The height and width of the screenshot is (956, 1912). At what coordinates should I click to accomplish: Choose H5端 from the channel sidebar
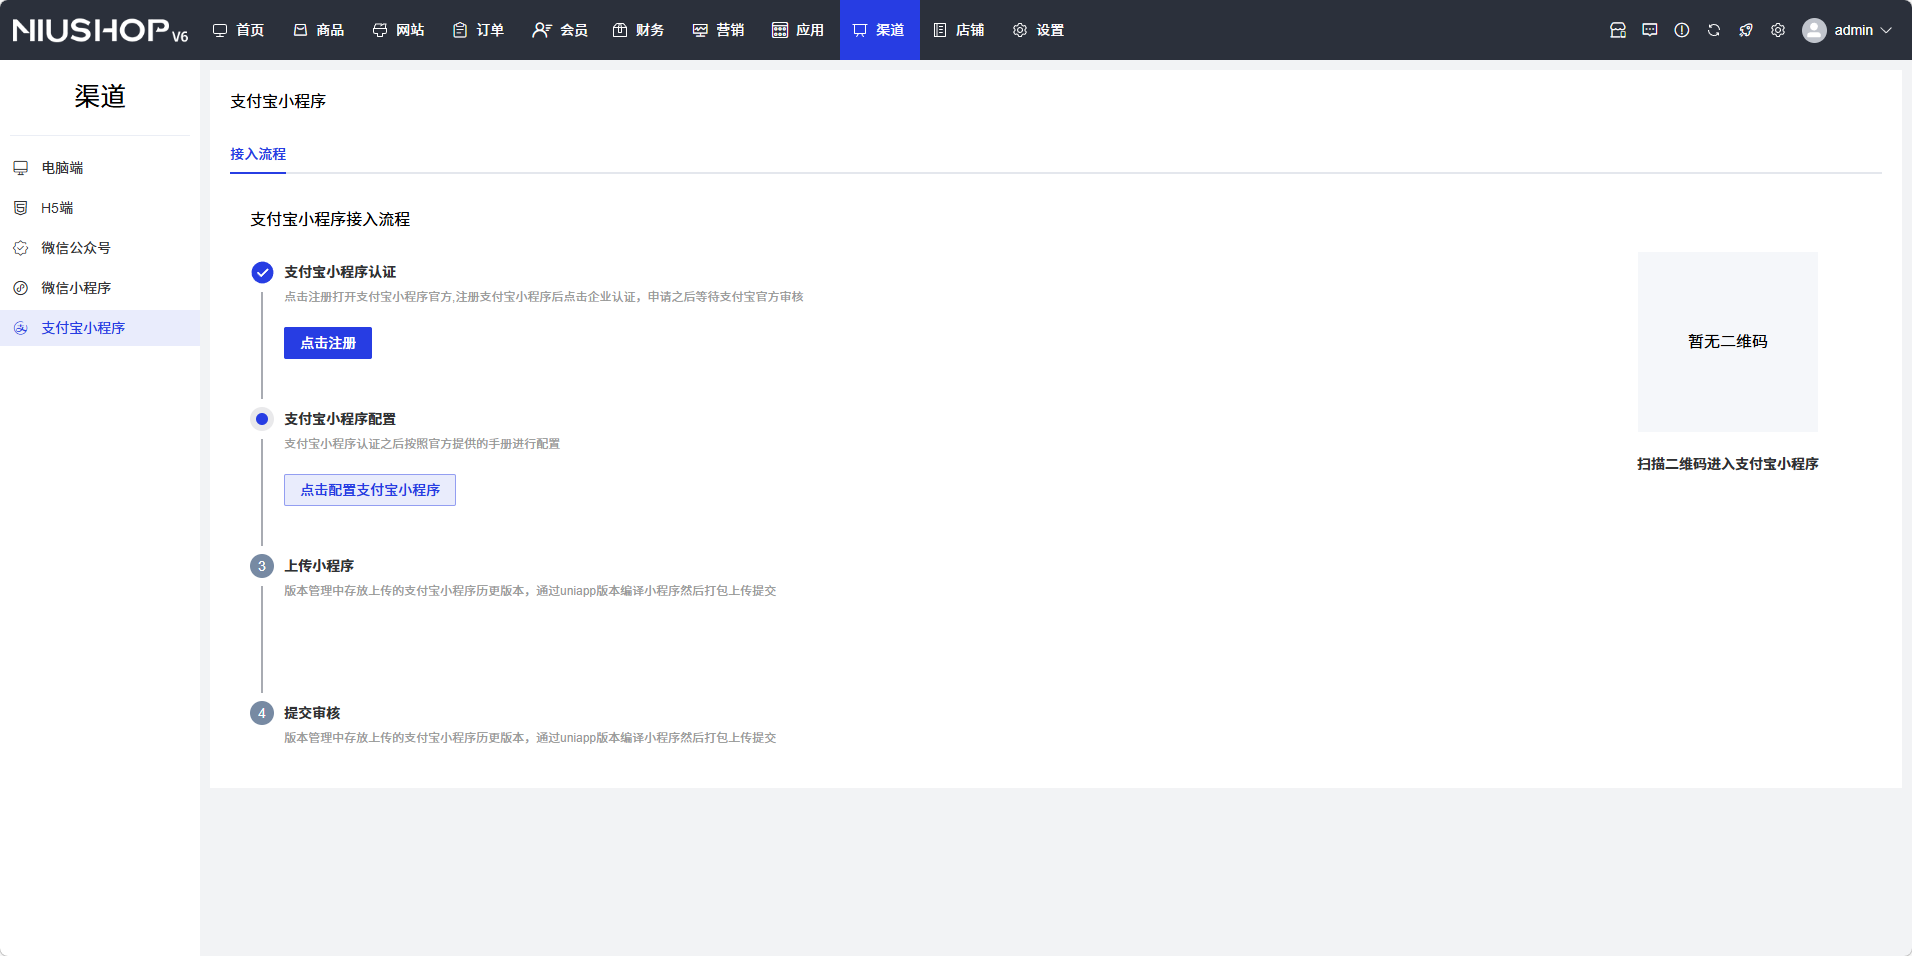click(57, 208)
